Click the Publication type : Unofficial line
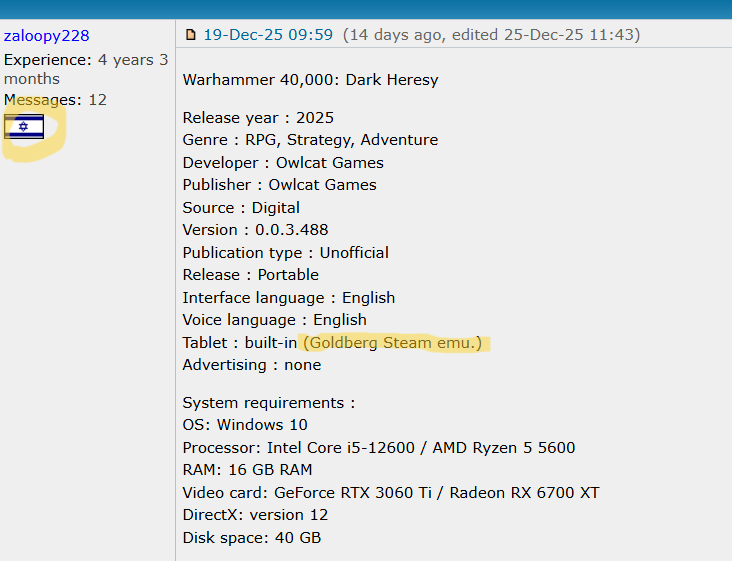732x561 pixels. pos(286,253)
